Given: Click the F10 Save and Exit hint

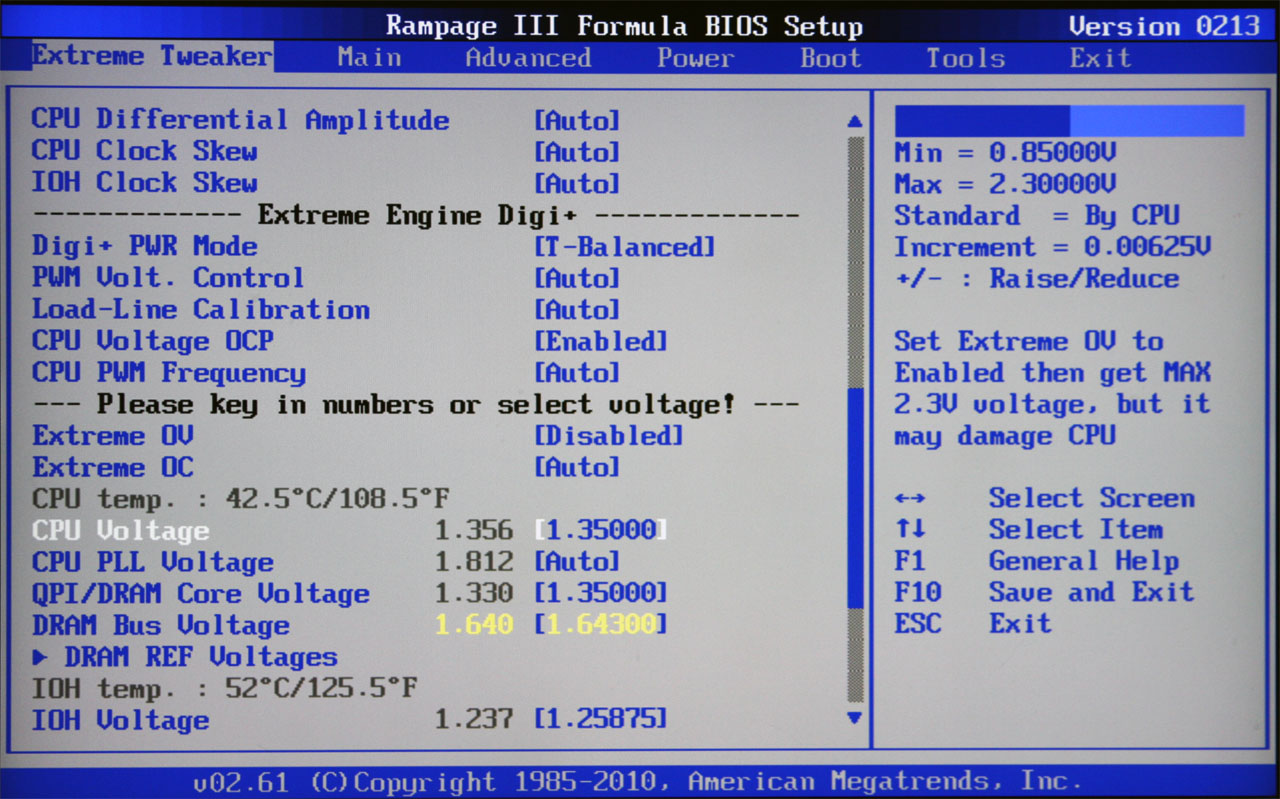Looking at the screenshot, I should [1044, 592].
